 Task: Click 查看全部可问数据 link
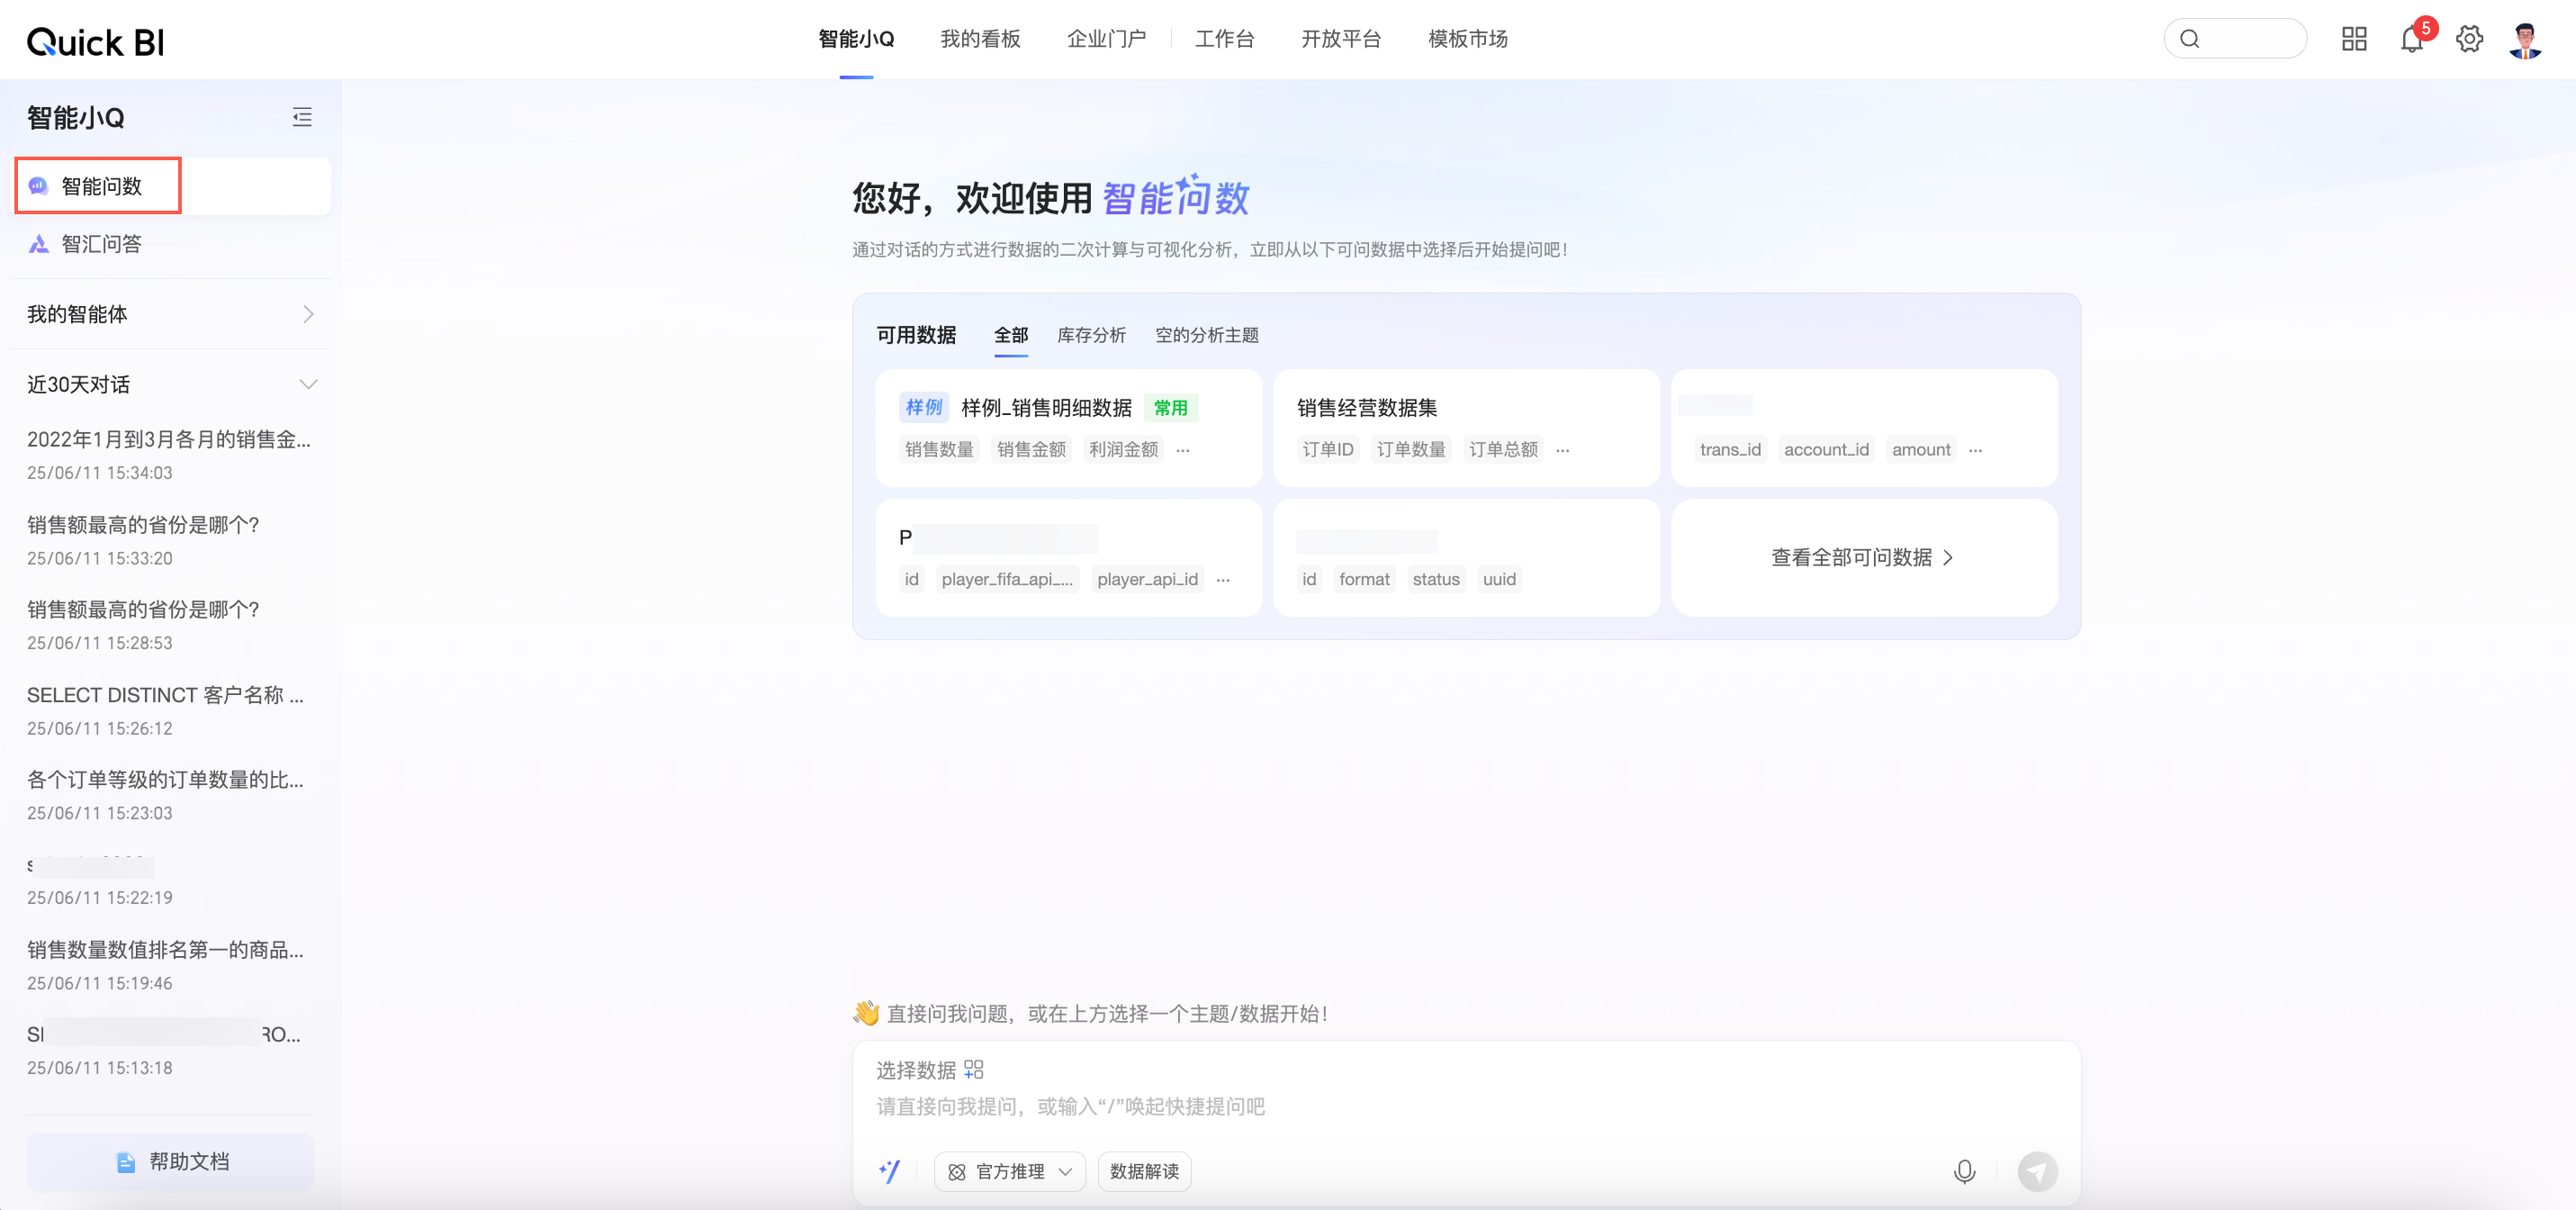click(1863, 558)
